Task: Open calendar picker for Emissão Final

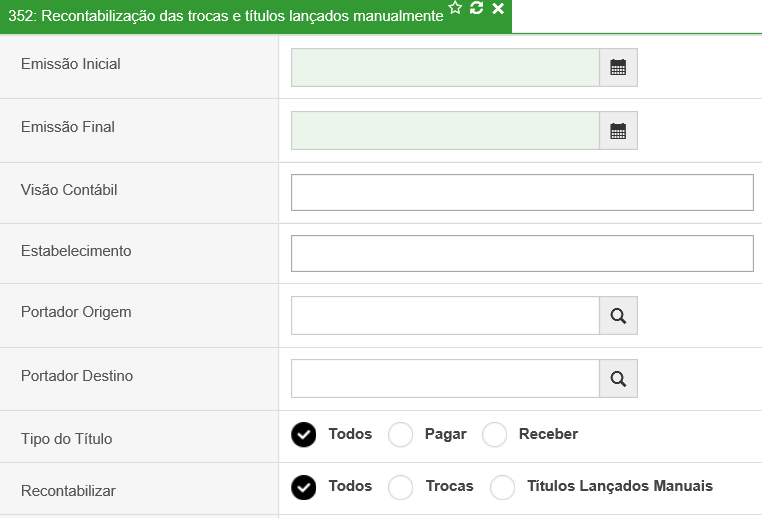Action: click(x=618, y=131)
